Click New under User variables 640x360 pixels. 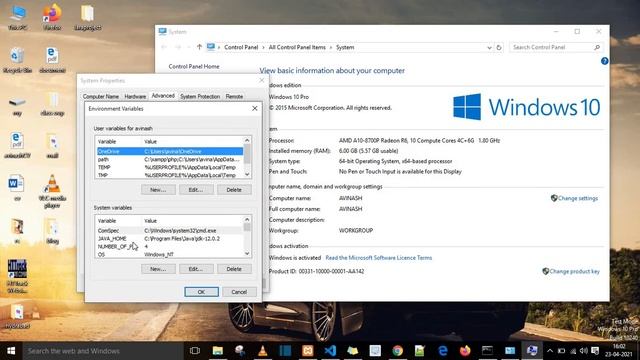pos(158,190)
